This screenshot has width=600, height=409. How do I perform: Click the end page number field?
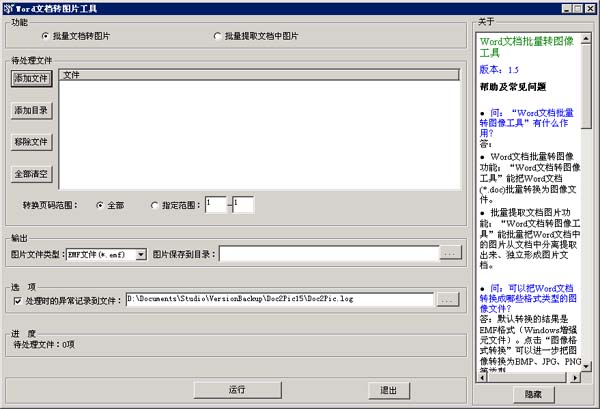(243, 204)
